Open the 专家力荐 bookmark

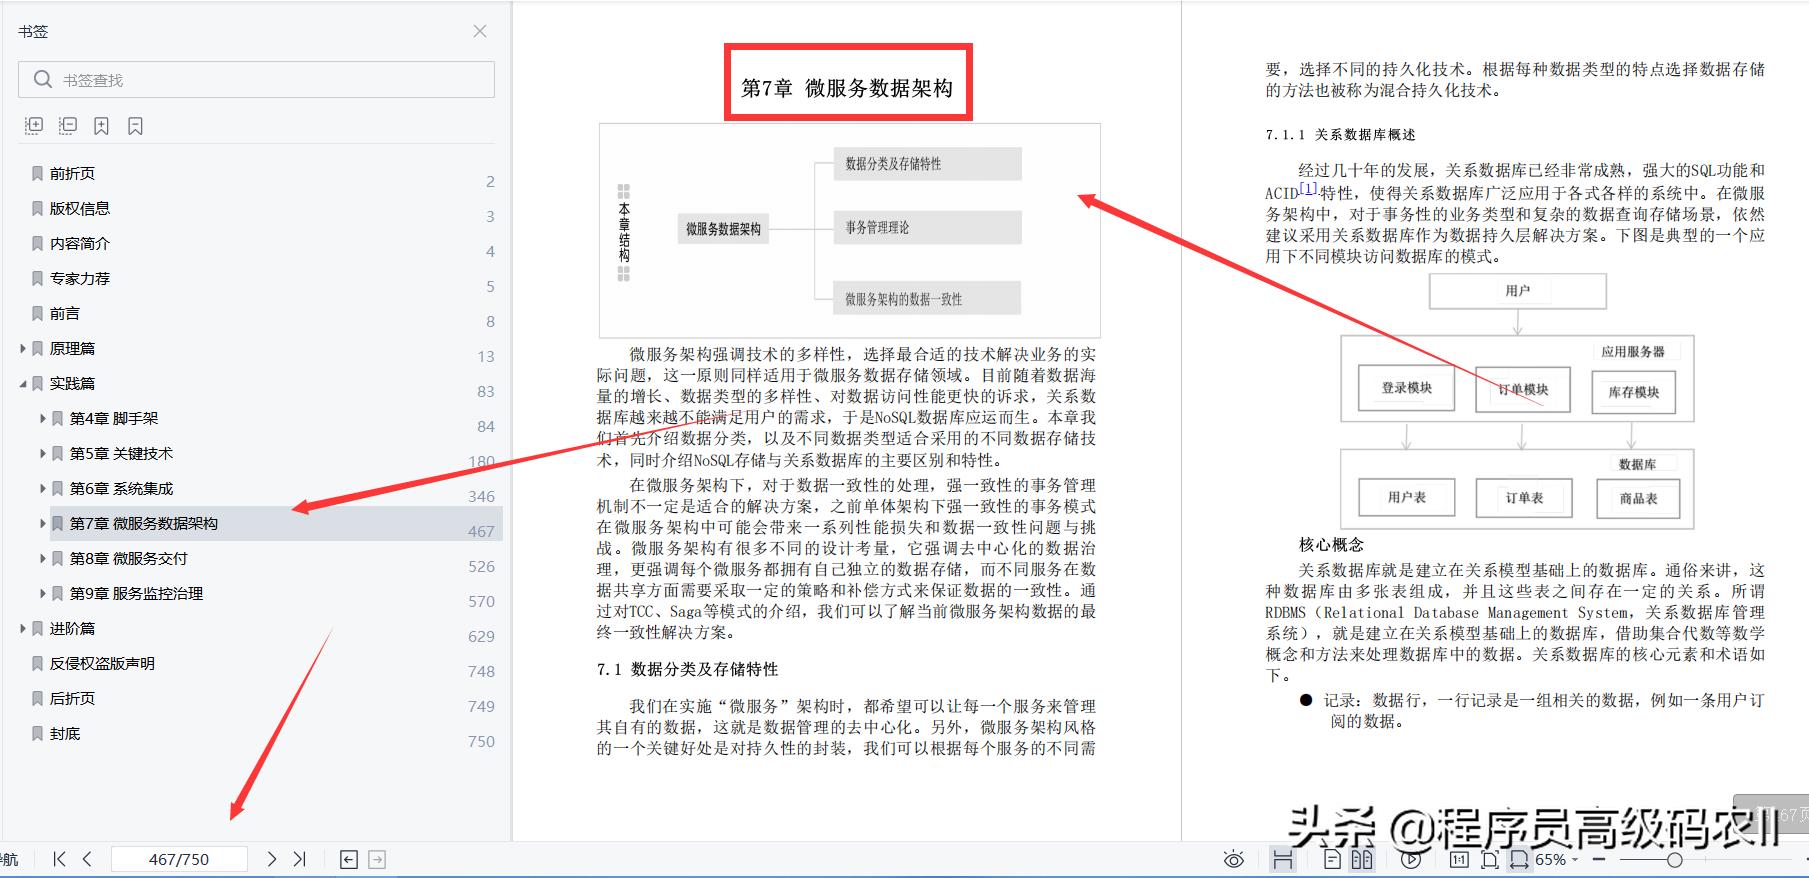[80, 278]
